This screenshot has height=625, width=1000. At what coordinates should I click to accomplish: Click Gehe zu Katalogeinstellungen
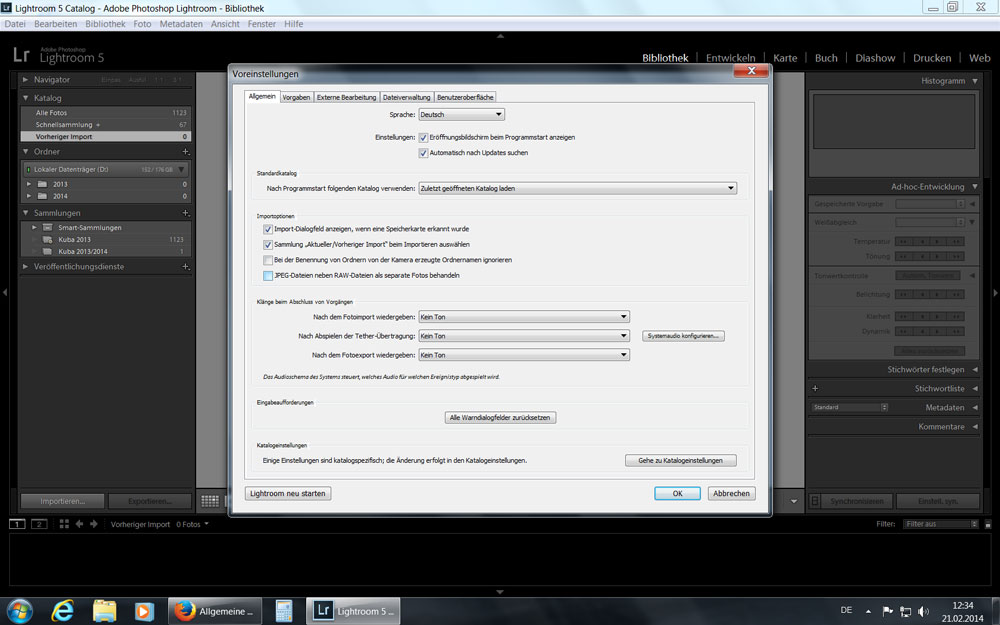[680, 460]
